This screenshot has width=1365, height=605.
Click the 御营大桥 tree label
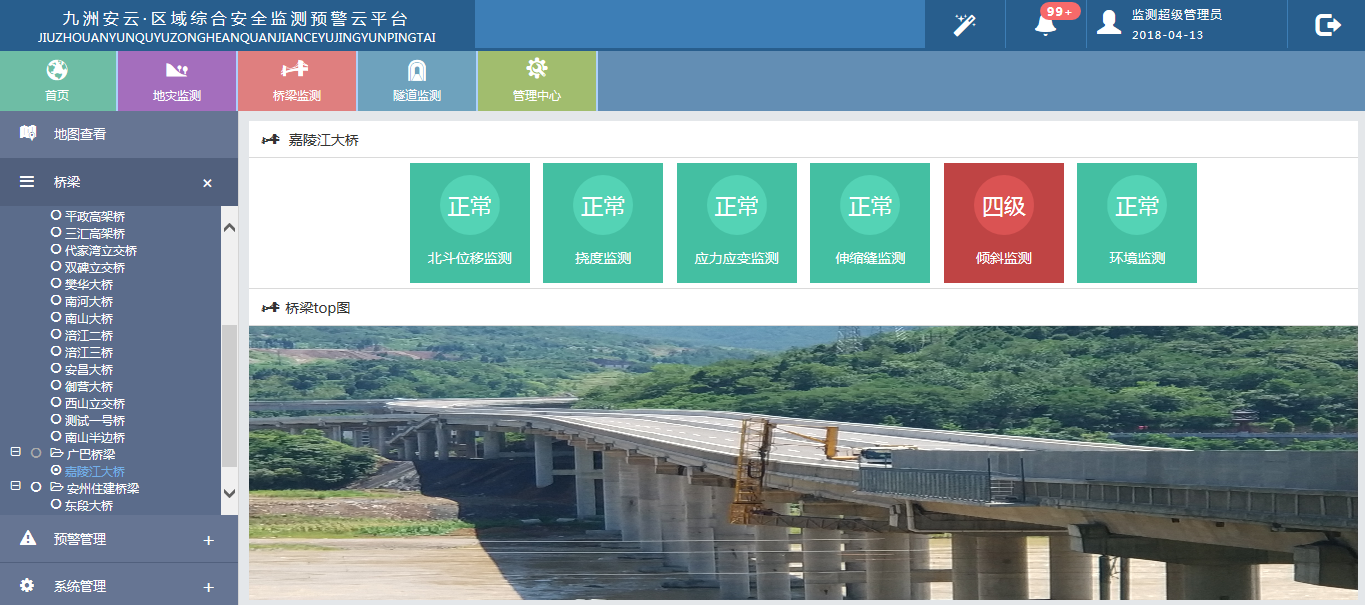(89, 386)
